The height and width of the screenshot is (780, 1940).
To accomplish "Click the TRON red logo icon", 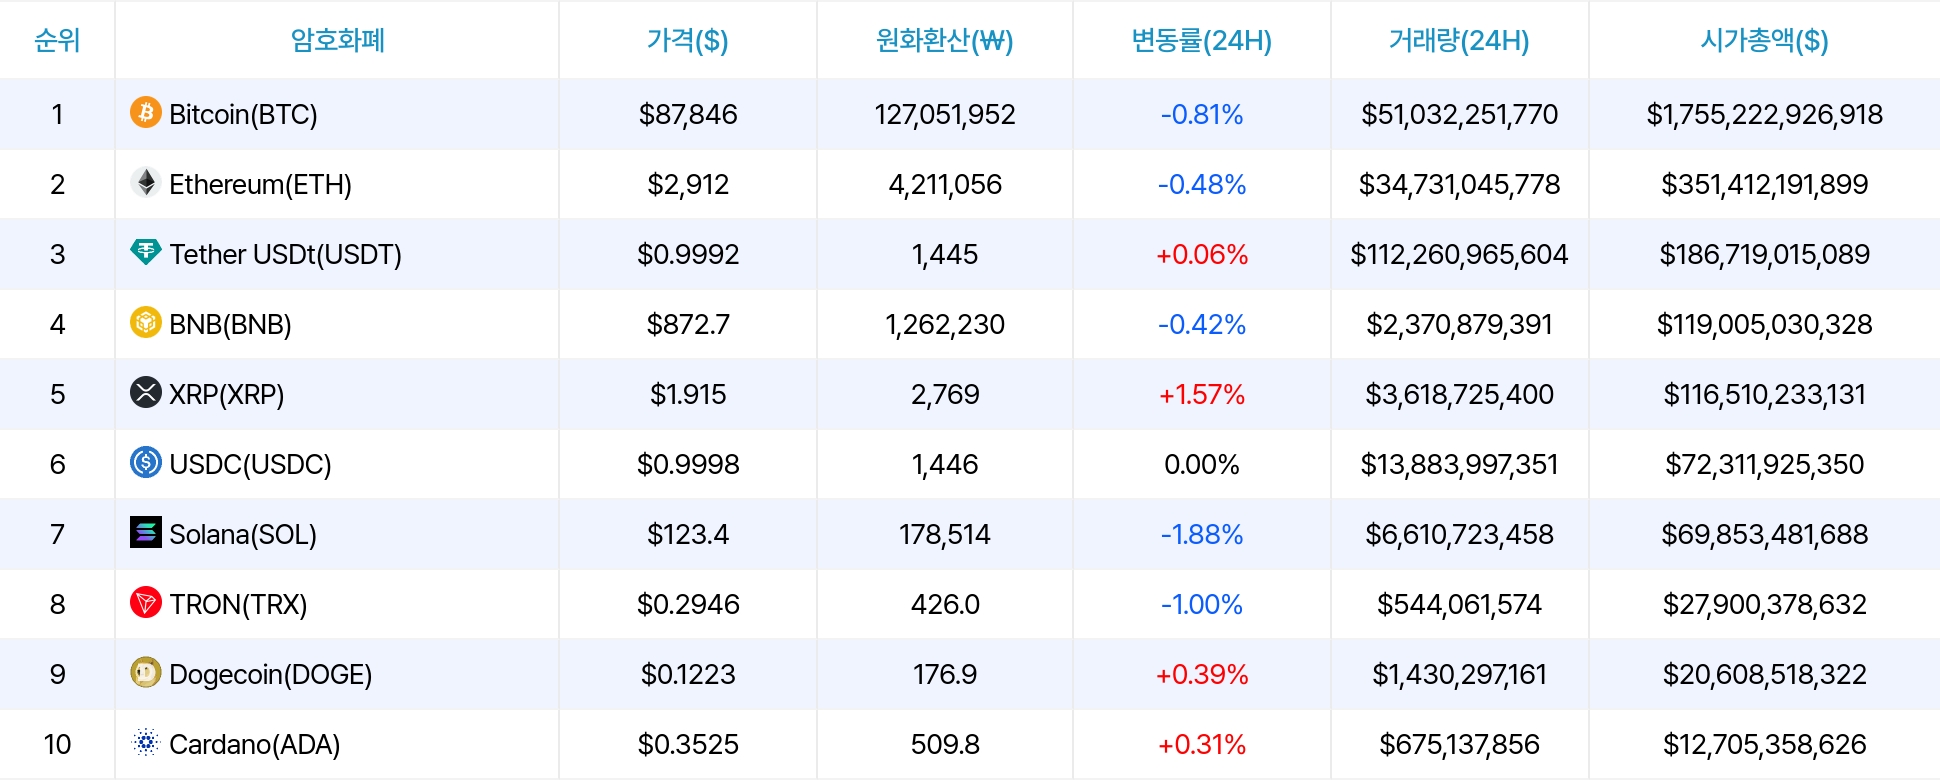I will tap(146, 602).
